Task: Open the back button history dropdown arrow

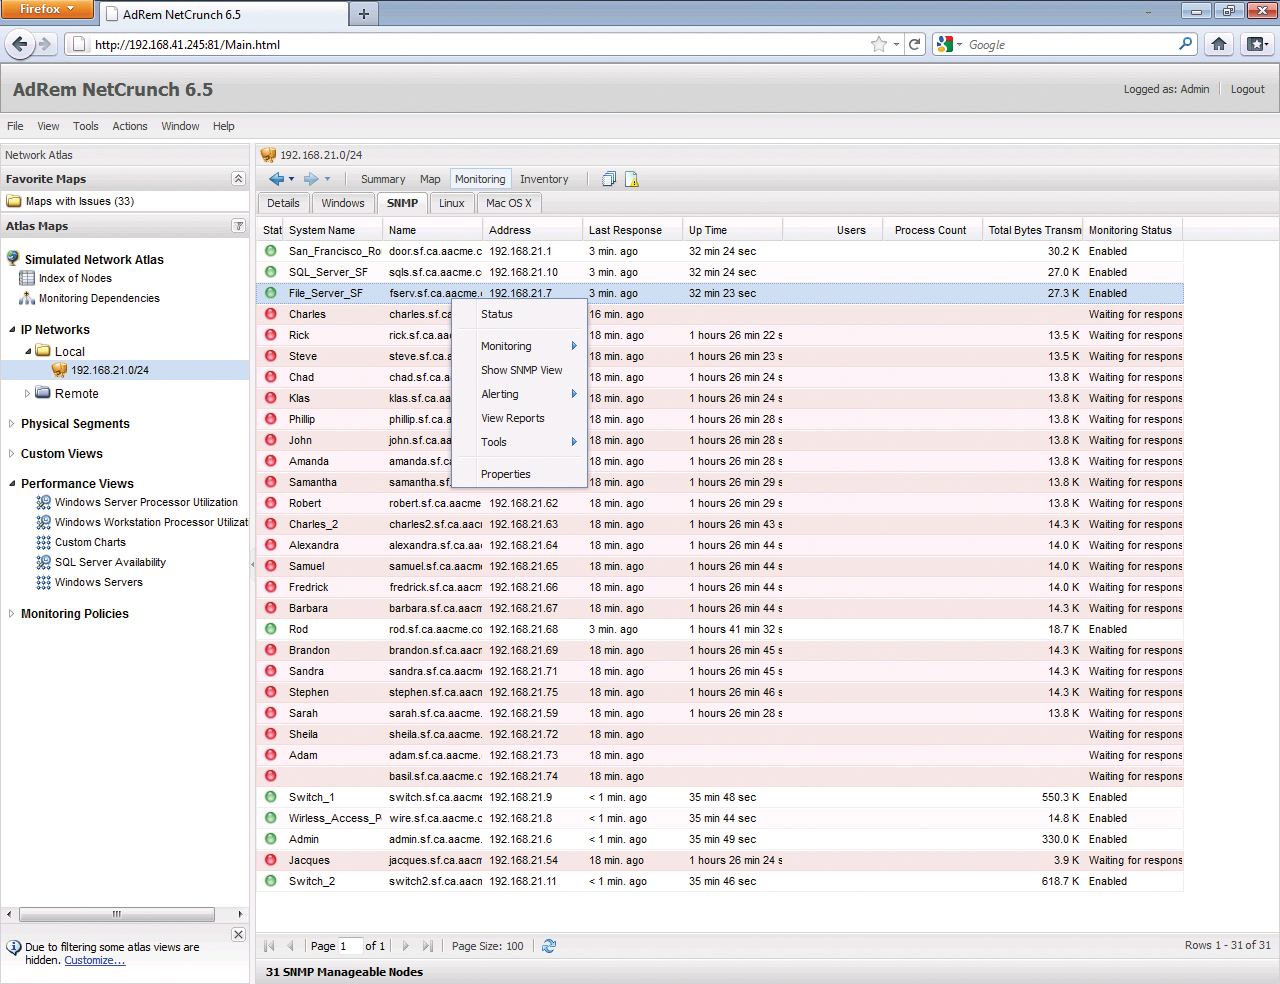Action: coord(290,178)
